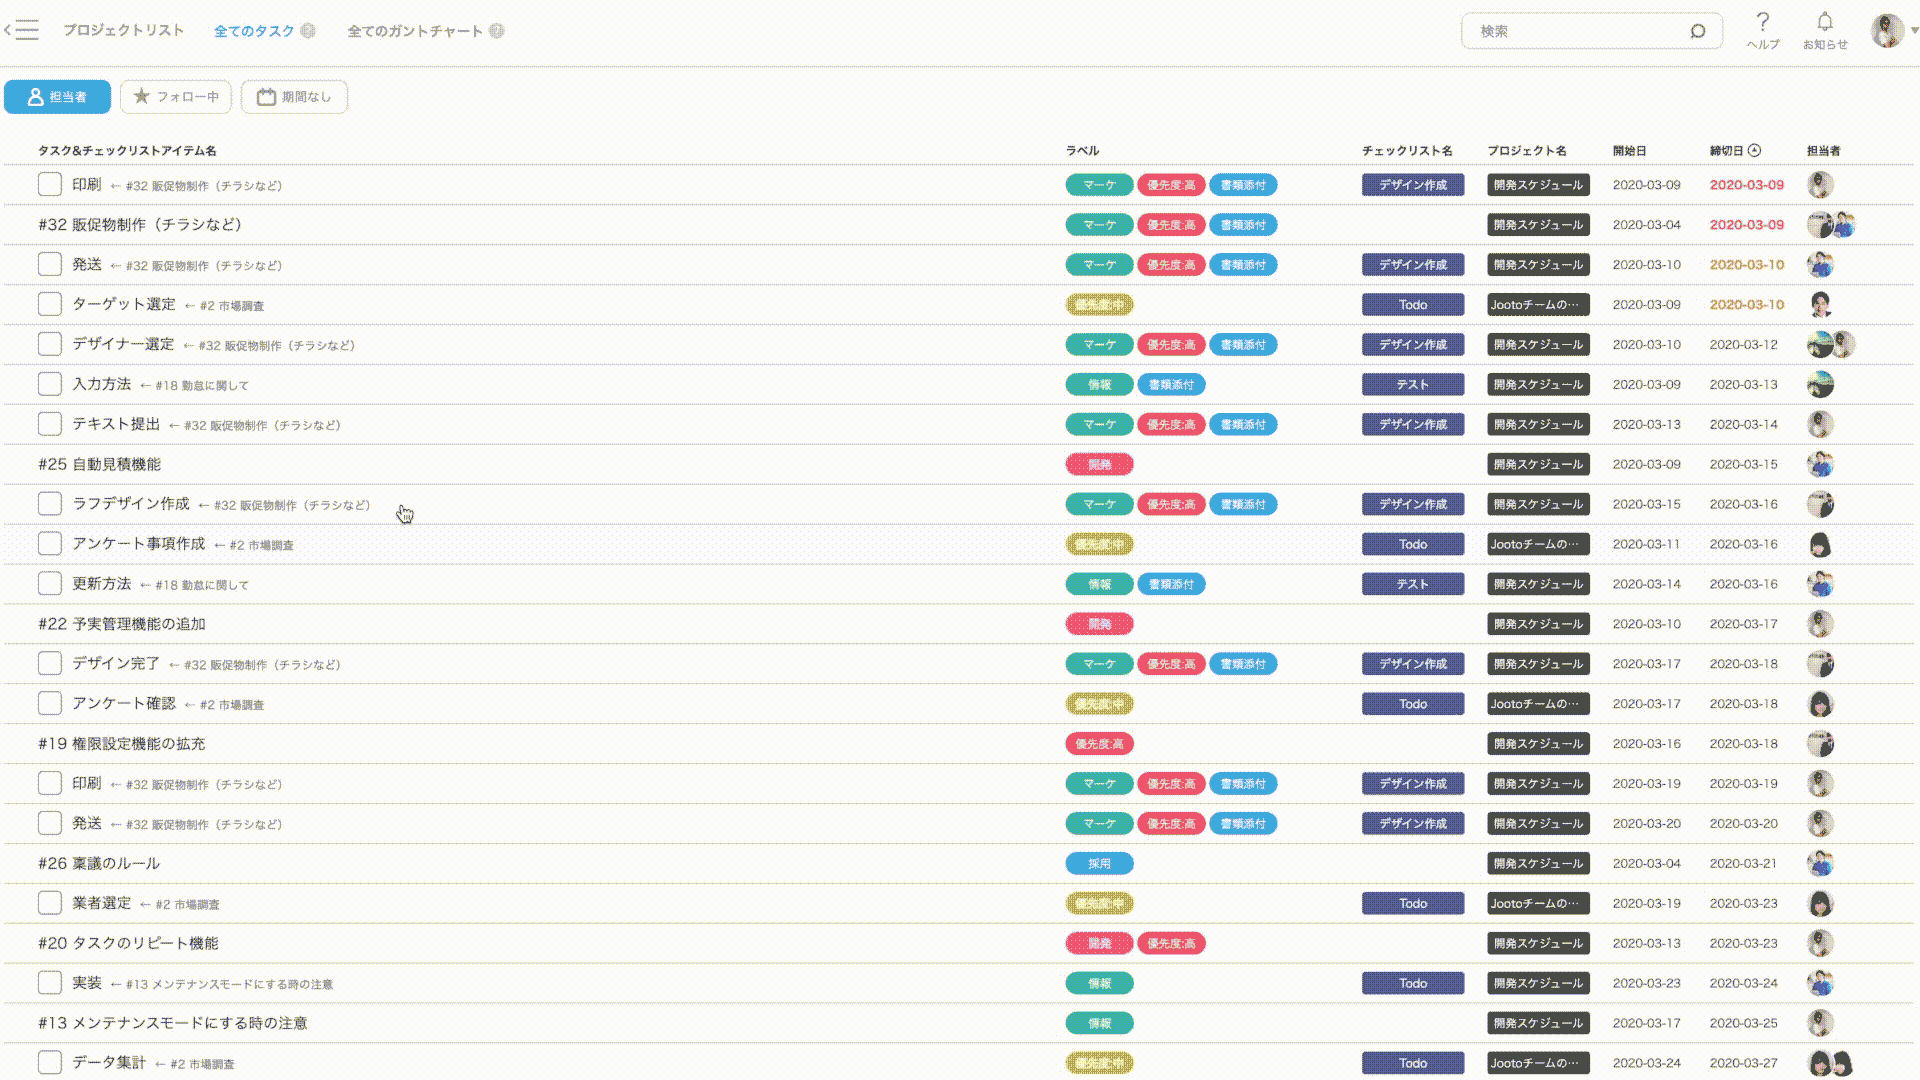Enable the 期間なし filter
Screen dimensions: 1920x1080
pos(294,97)
